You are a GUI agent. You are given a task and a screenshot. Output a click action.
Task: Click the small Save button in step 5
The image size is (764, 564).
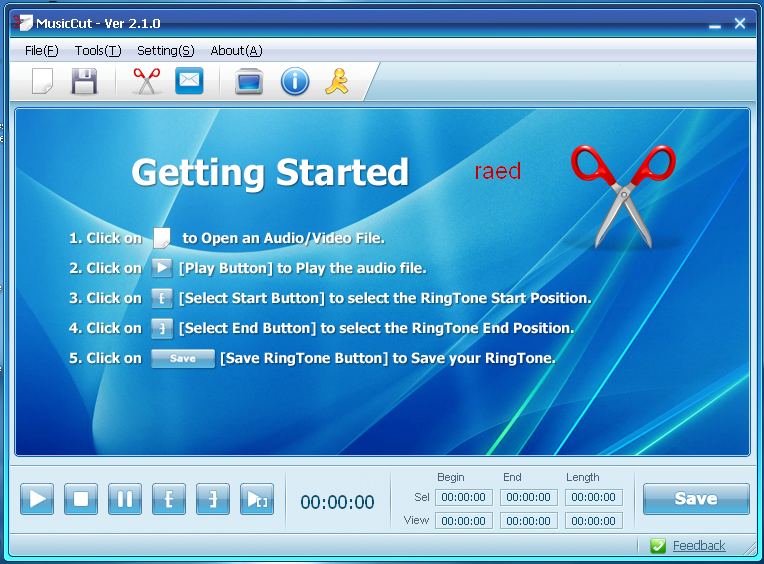(183, 358)
